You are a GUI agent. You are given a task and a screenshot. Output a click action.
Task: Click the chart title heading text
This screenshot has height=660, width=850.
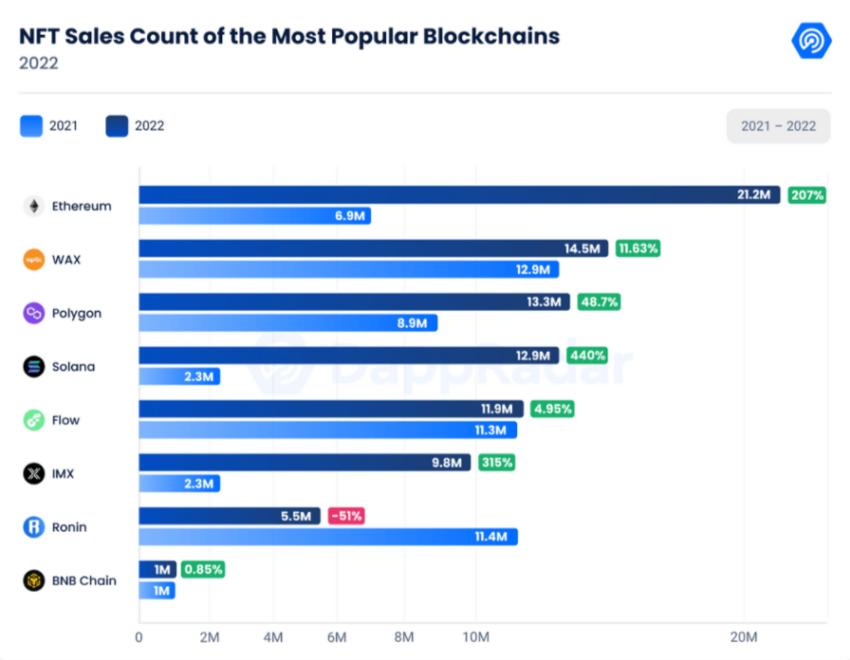coord(290,36)
